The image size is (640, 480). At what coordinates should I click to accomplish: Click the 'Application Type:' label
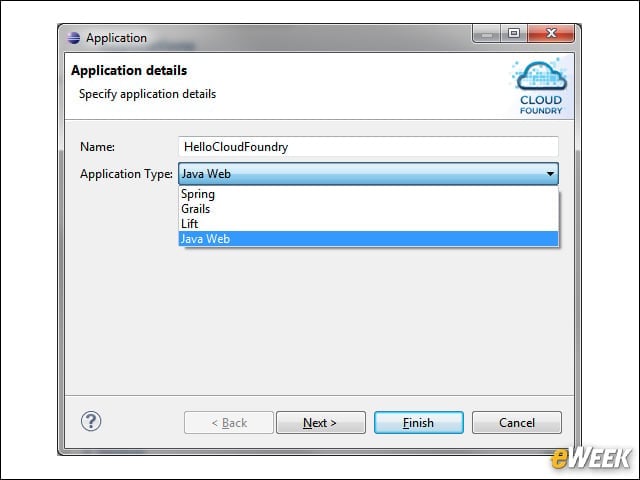(x=126, y=174)
